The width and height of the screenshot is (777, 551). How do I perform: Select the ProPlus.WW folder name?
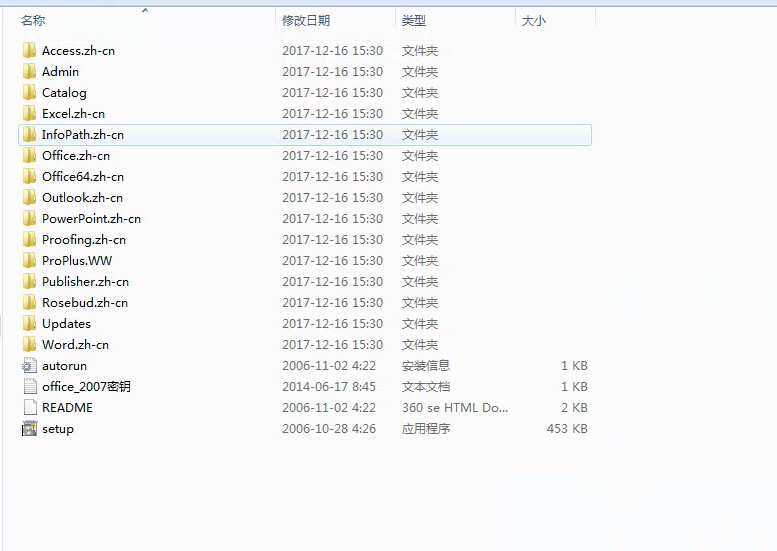(77, 260)
